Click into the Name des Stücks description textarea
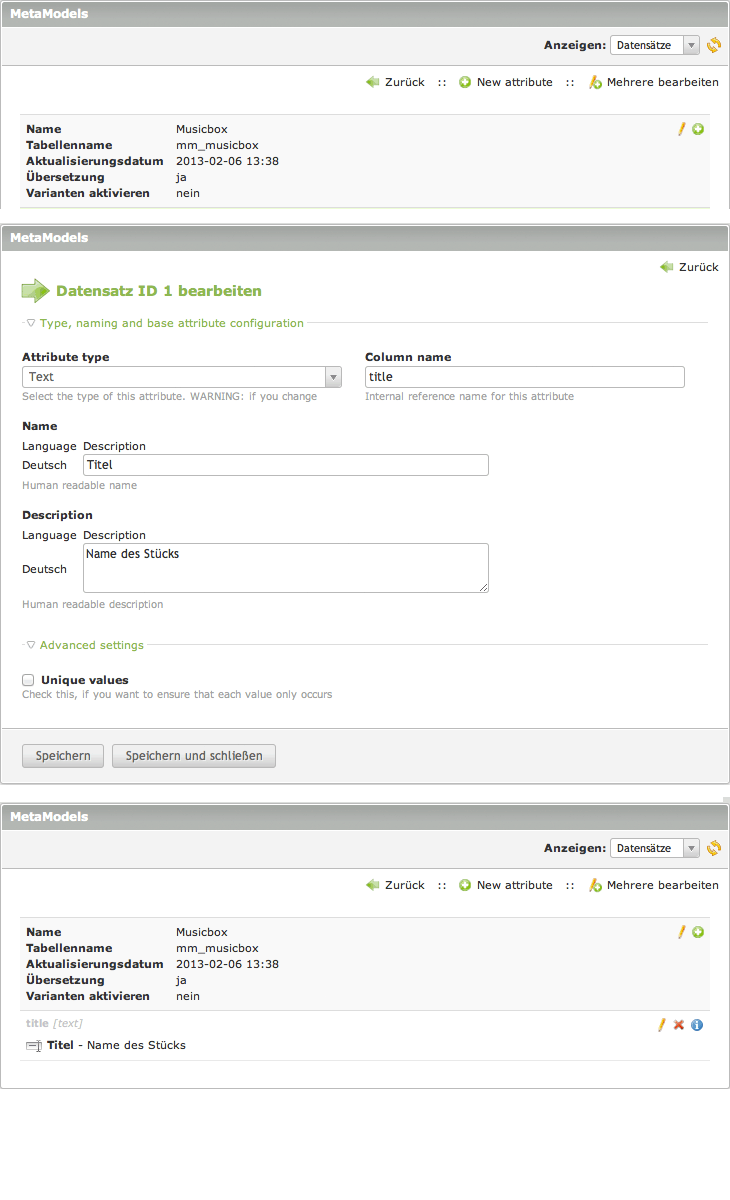This screenshot has height=1200, width=730. pos(285,568)
